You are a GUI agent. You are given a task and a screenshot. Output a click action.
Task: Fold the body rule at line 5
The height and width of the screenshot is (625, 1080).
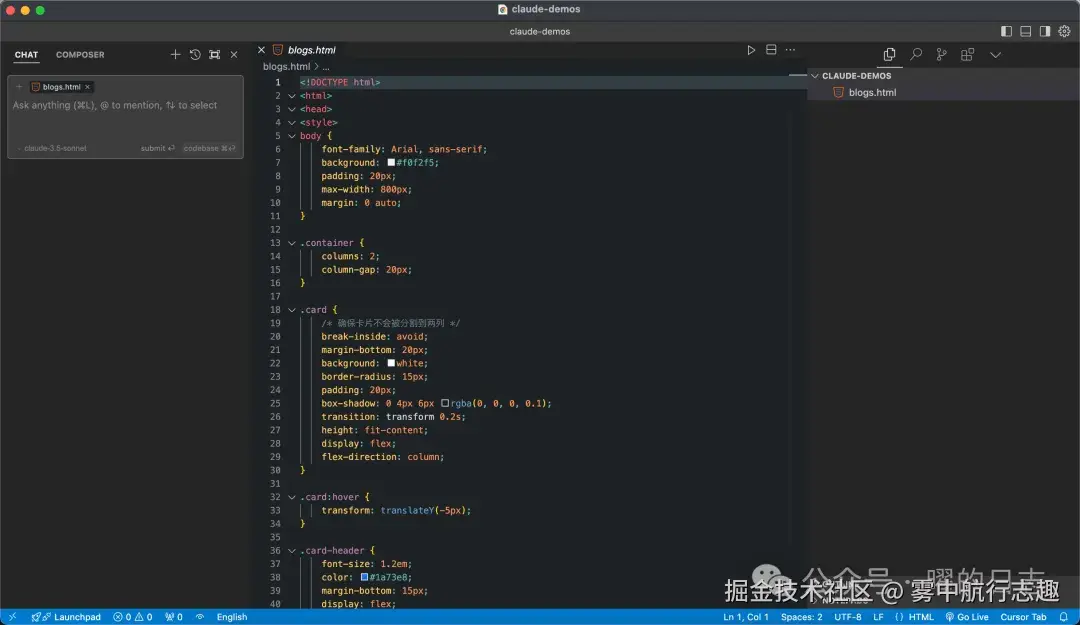[x=292, y=136]
